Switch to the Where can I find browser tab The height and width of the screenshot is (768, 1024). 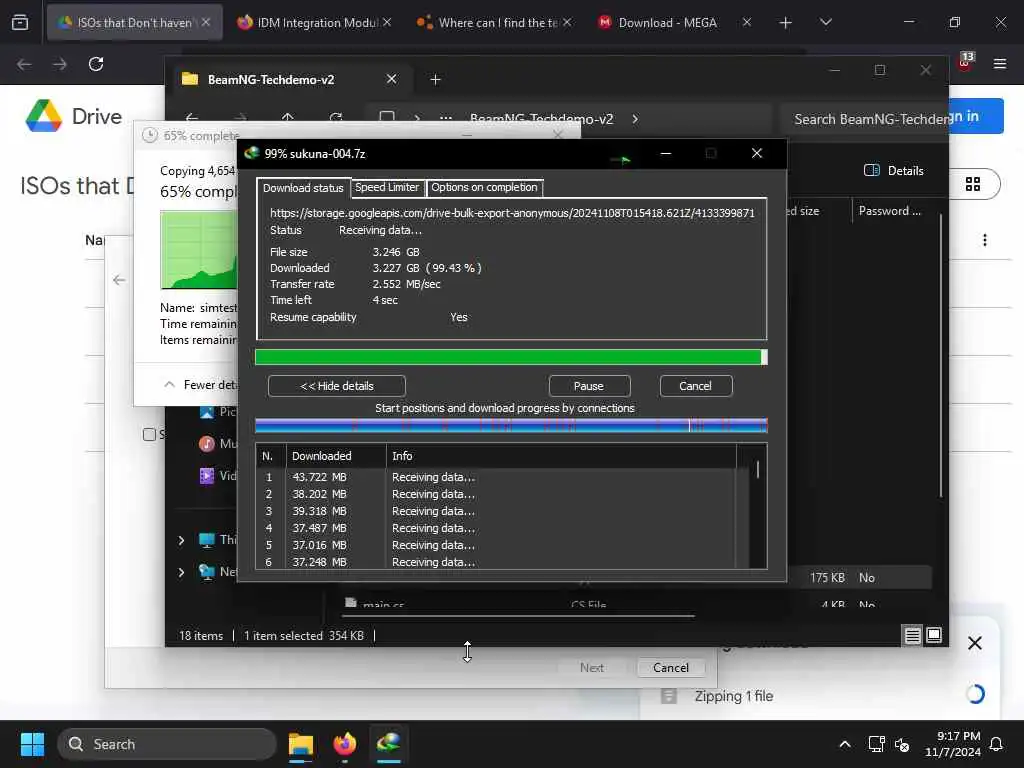pos(494,22)
